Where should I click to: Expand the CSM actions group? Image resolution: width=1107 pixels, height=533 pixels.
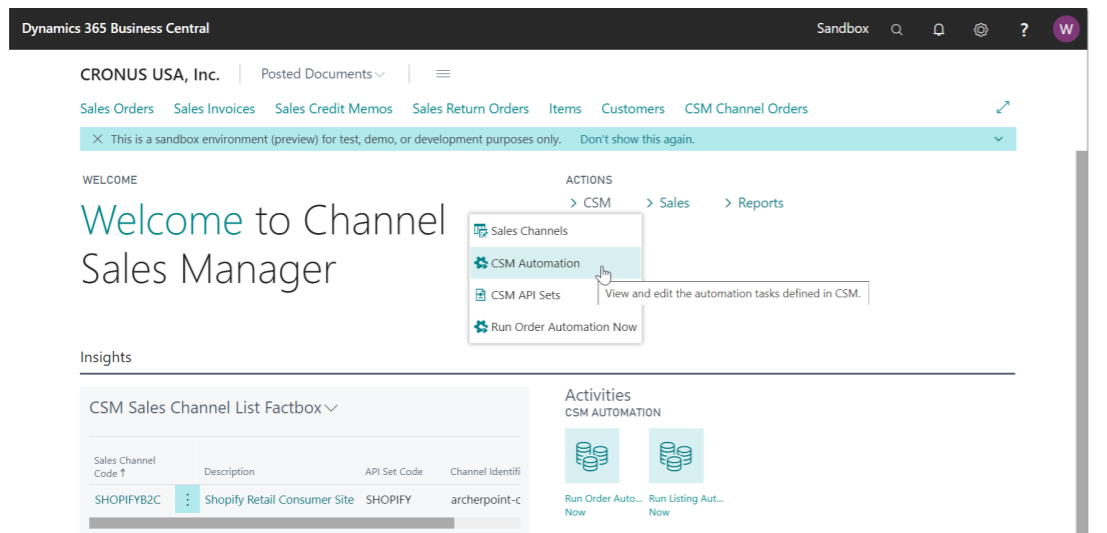pyautogui.click(x=590, y=203)
